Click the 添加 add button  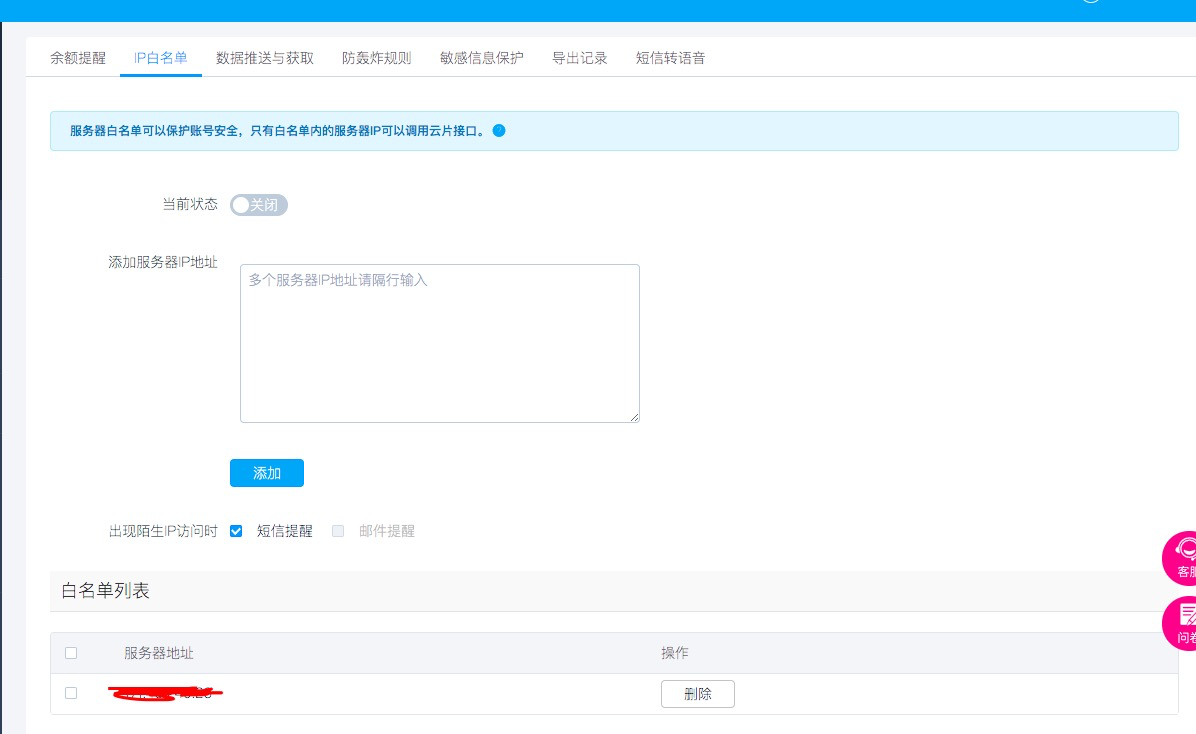[x=266, y=472]
